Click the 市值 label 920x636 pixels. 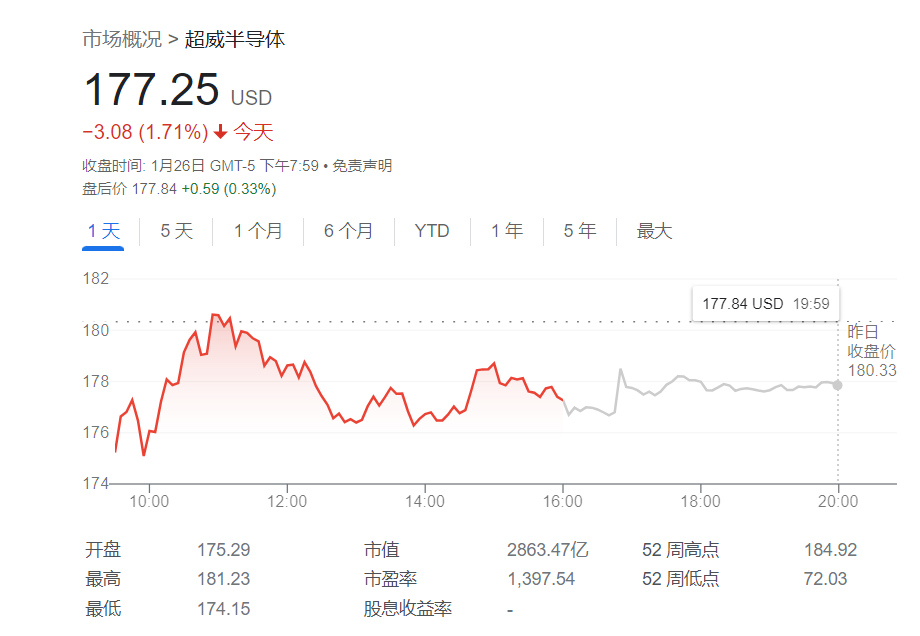[x=381, y=550]
